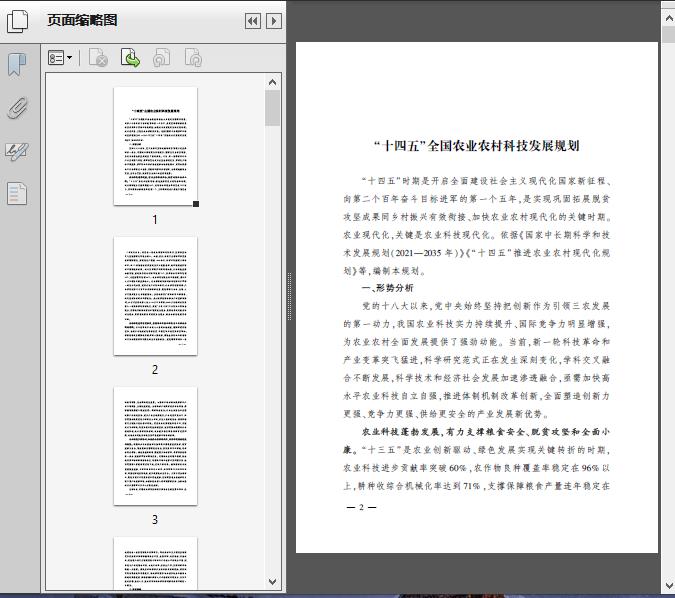Image resolution: width=675 pixels, height=598 pixels.
Task: Click thumbnail panel scroll down arrow
Action: [272, 582]
